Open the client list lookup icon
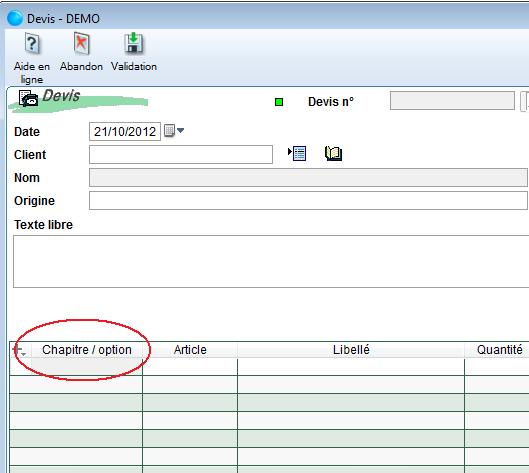The image size is (529, 473). (297, 154)
